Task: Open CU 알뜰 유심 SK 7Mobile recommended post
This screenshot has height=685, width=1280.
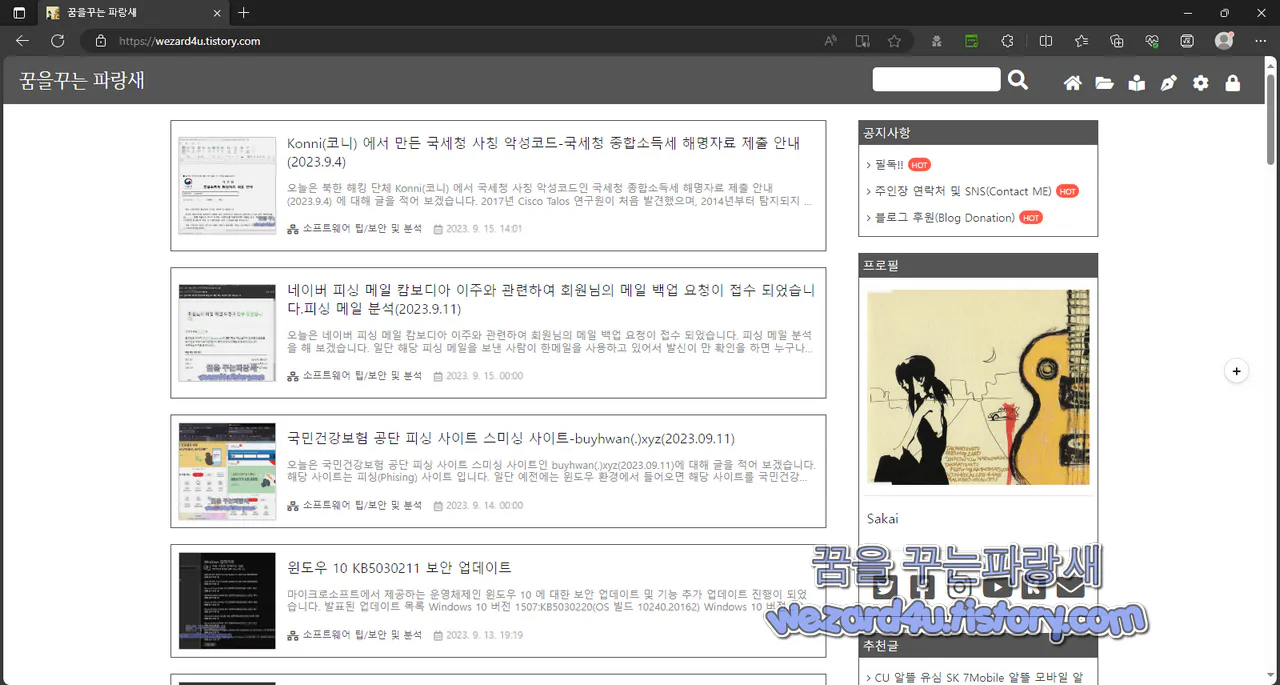Action: [x=978, y=677]
